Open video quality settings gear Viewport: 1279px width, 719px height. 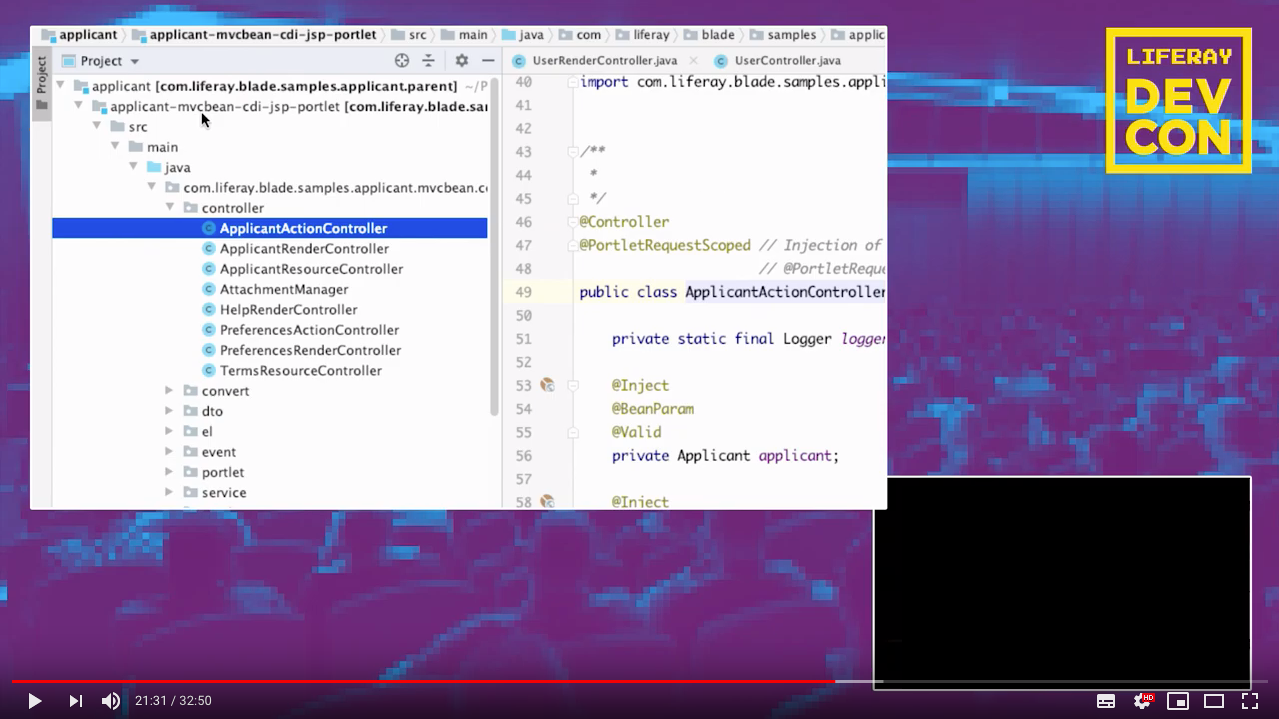pos(1142,701)
